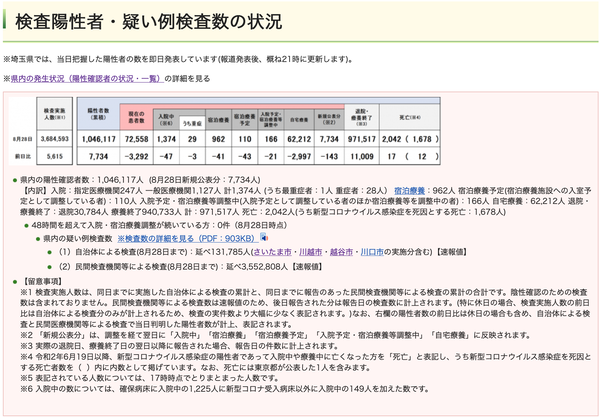Image resolution: width=600 pixels, height=418 pixels.
Task: Click the 死亡(※4) column header
Action: coord(410,117)
